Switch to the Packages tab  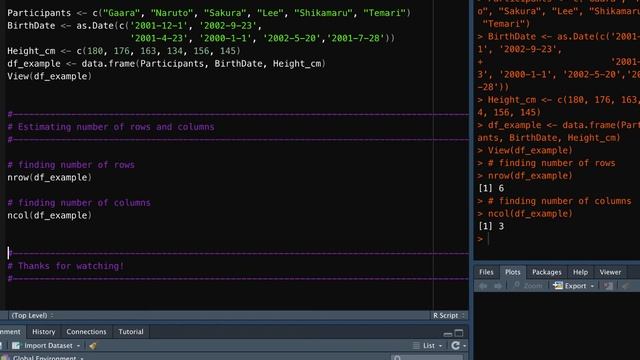coord(547,272)
